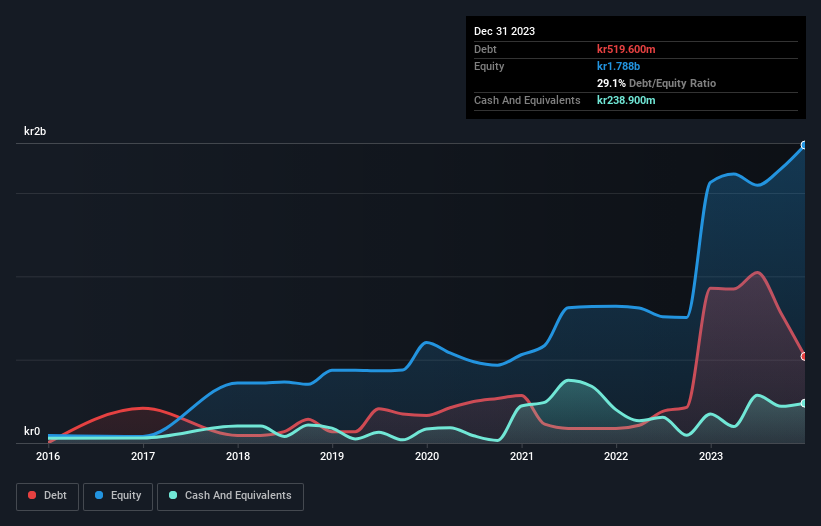Viewport: 821px width, 526px height.
Task: Click the Debt row label in tooltip
Action: pos(485,49)
